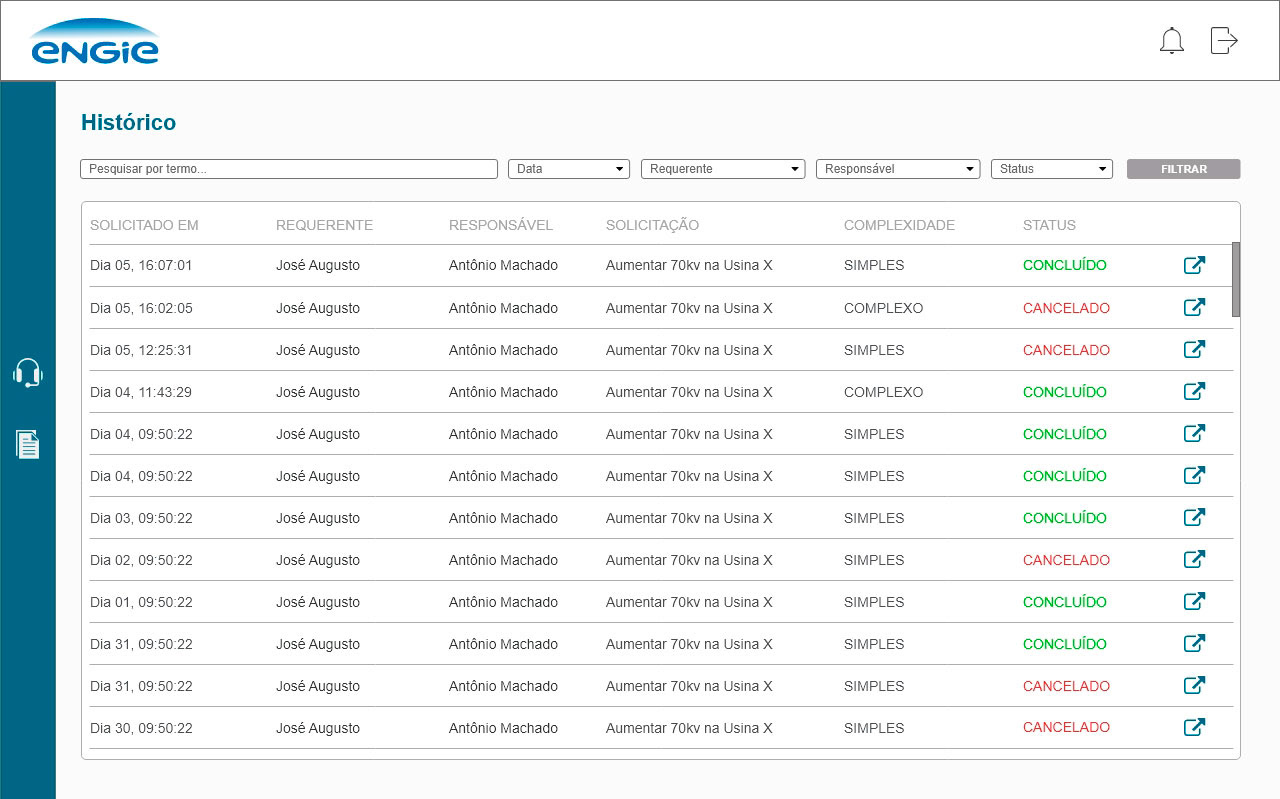Click CONCLUÍDO status in the Dia 03 row
This screenshot has width=1280, height=799.
click(1065, 518)
